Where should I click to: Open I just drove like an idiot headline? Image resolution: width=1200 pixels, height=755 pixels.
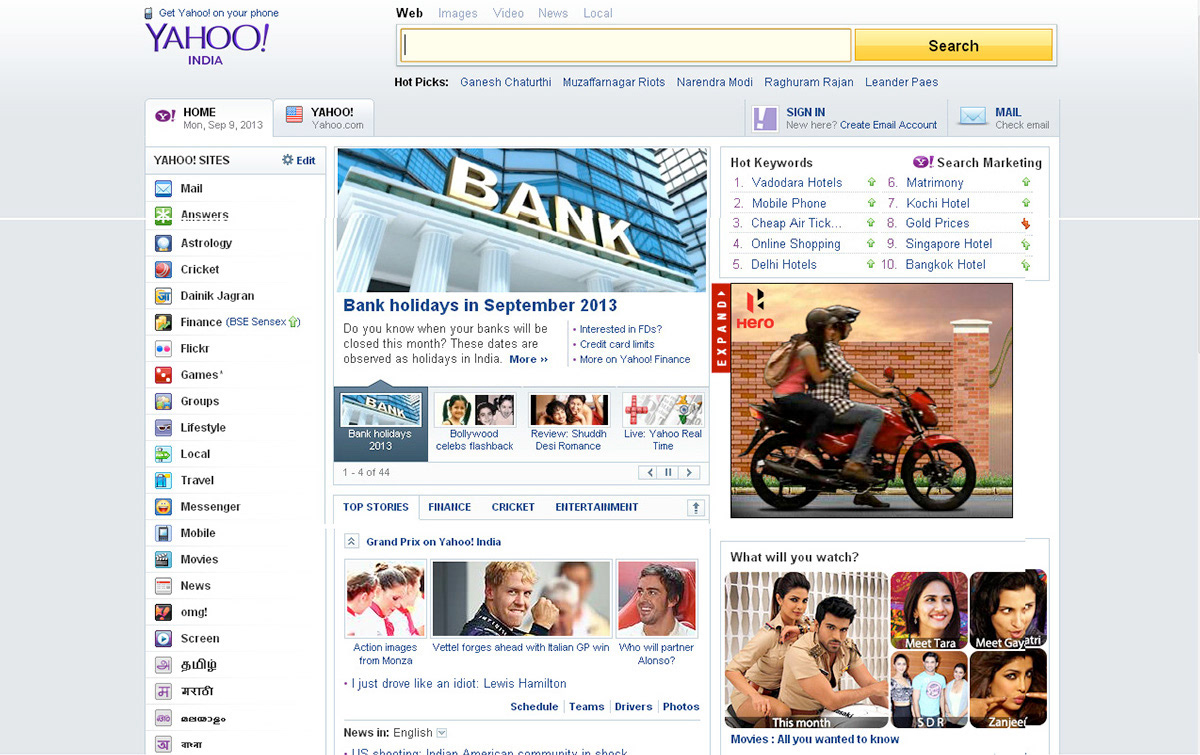pyautogui.click(x=458, y=684)
